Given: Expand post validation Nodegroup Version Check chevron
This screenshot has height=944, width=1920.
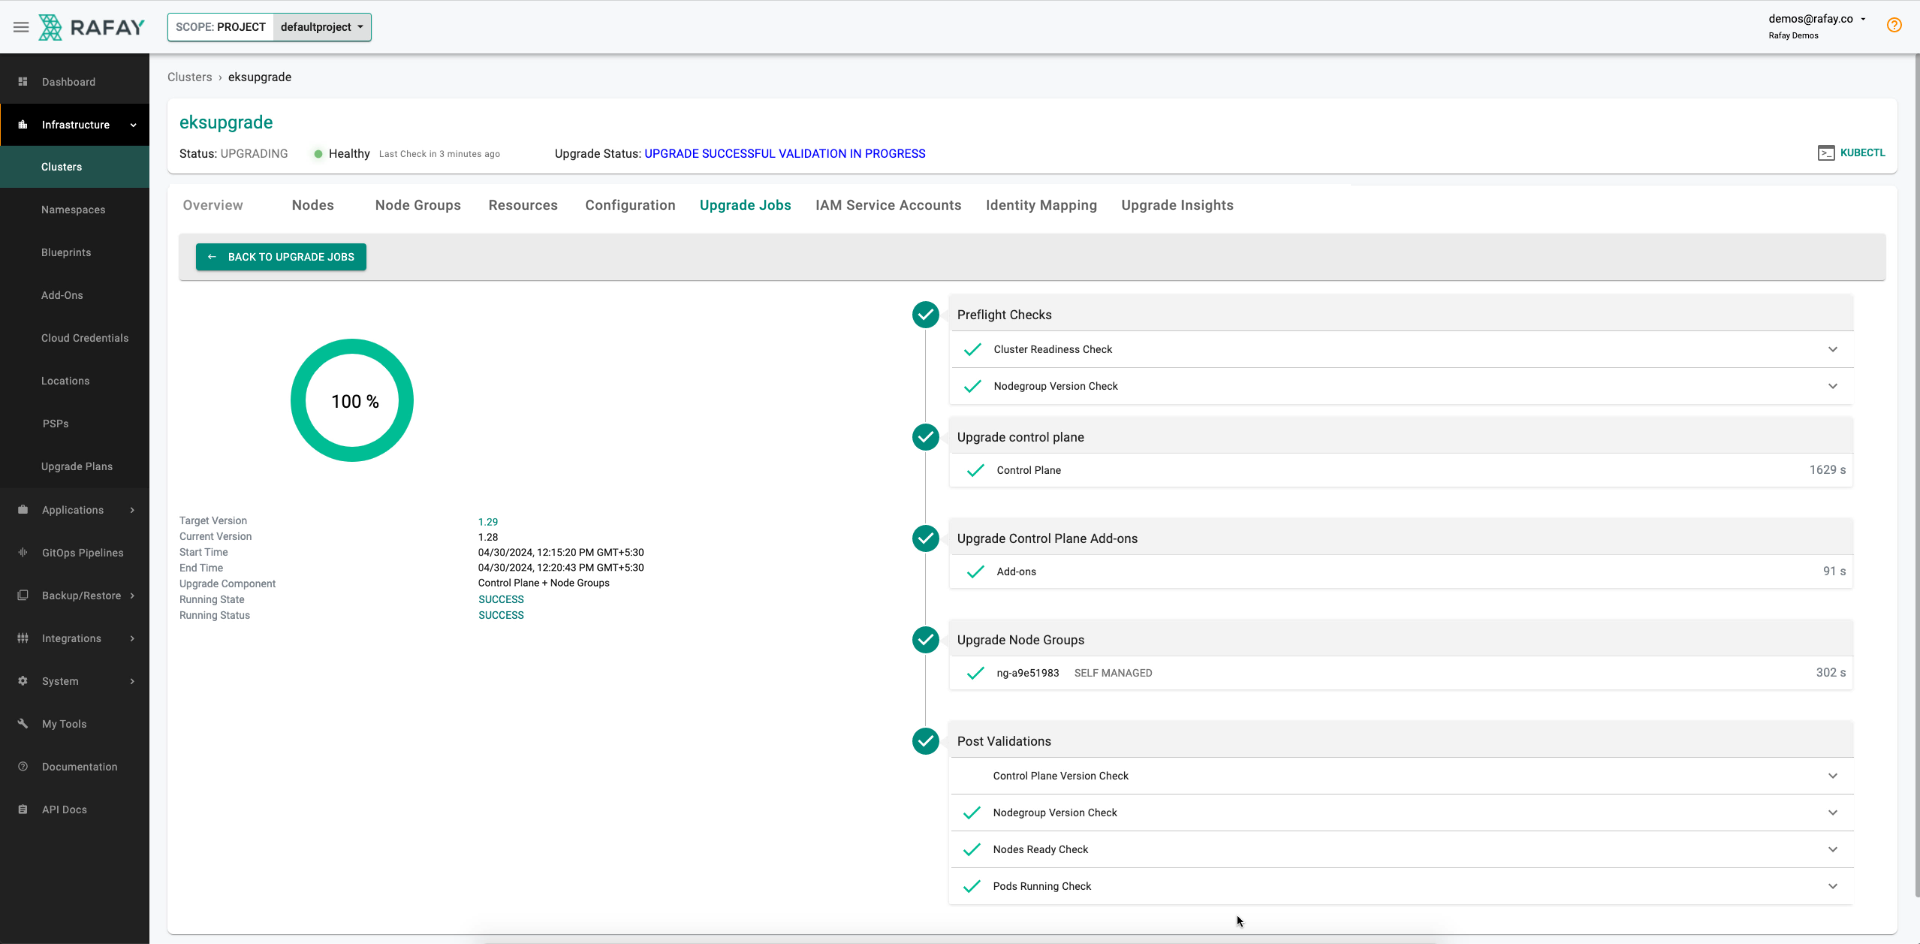Looking at the screenshot, I should coord(1833,813).
